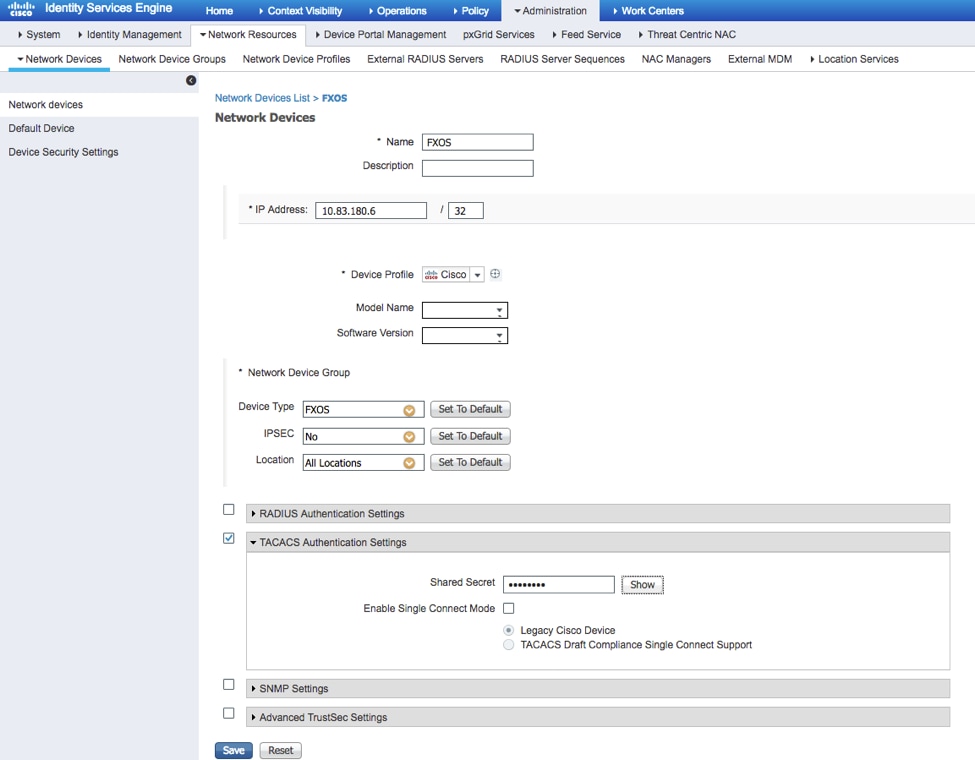This screenshot has height=760, width=975.
Task: Click the Description input field
Action: pos(478,168)
